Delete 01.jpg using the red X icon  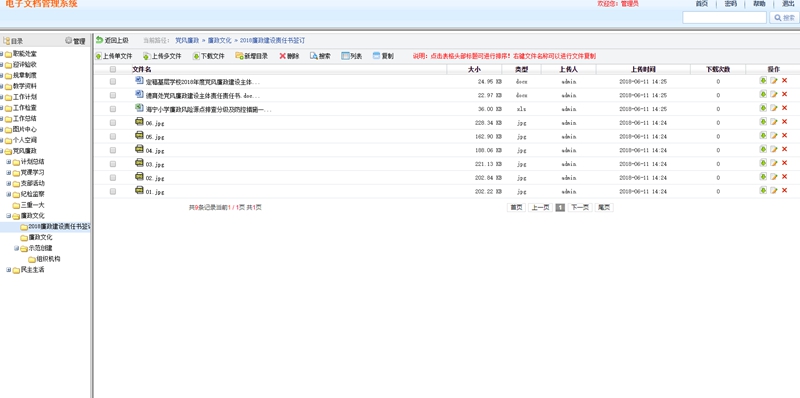pyautogui.click(x=785, y=191)
